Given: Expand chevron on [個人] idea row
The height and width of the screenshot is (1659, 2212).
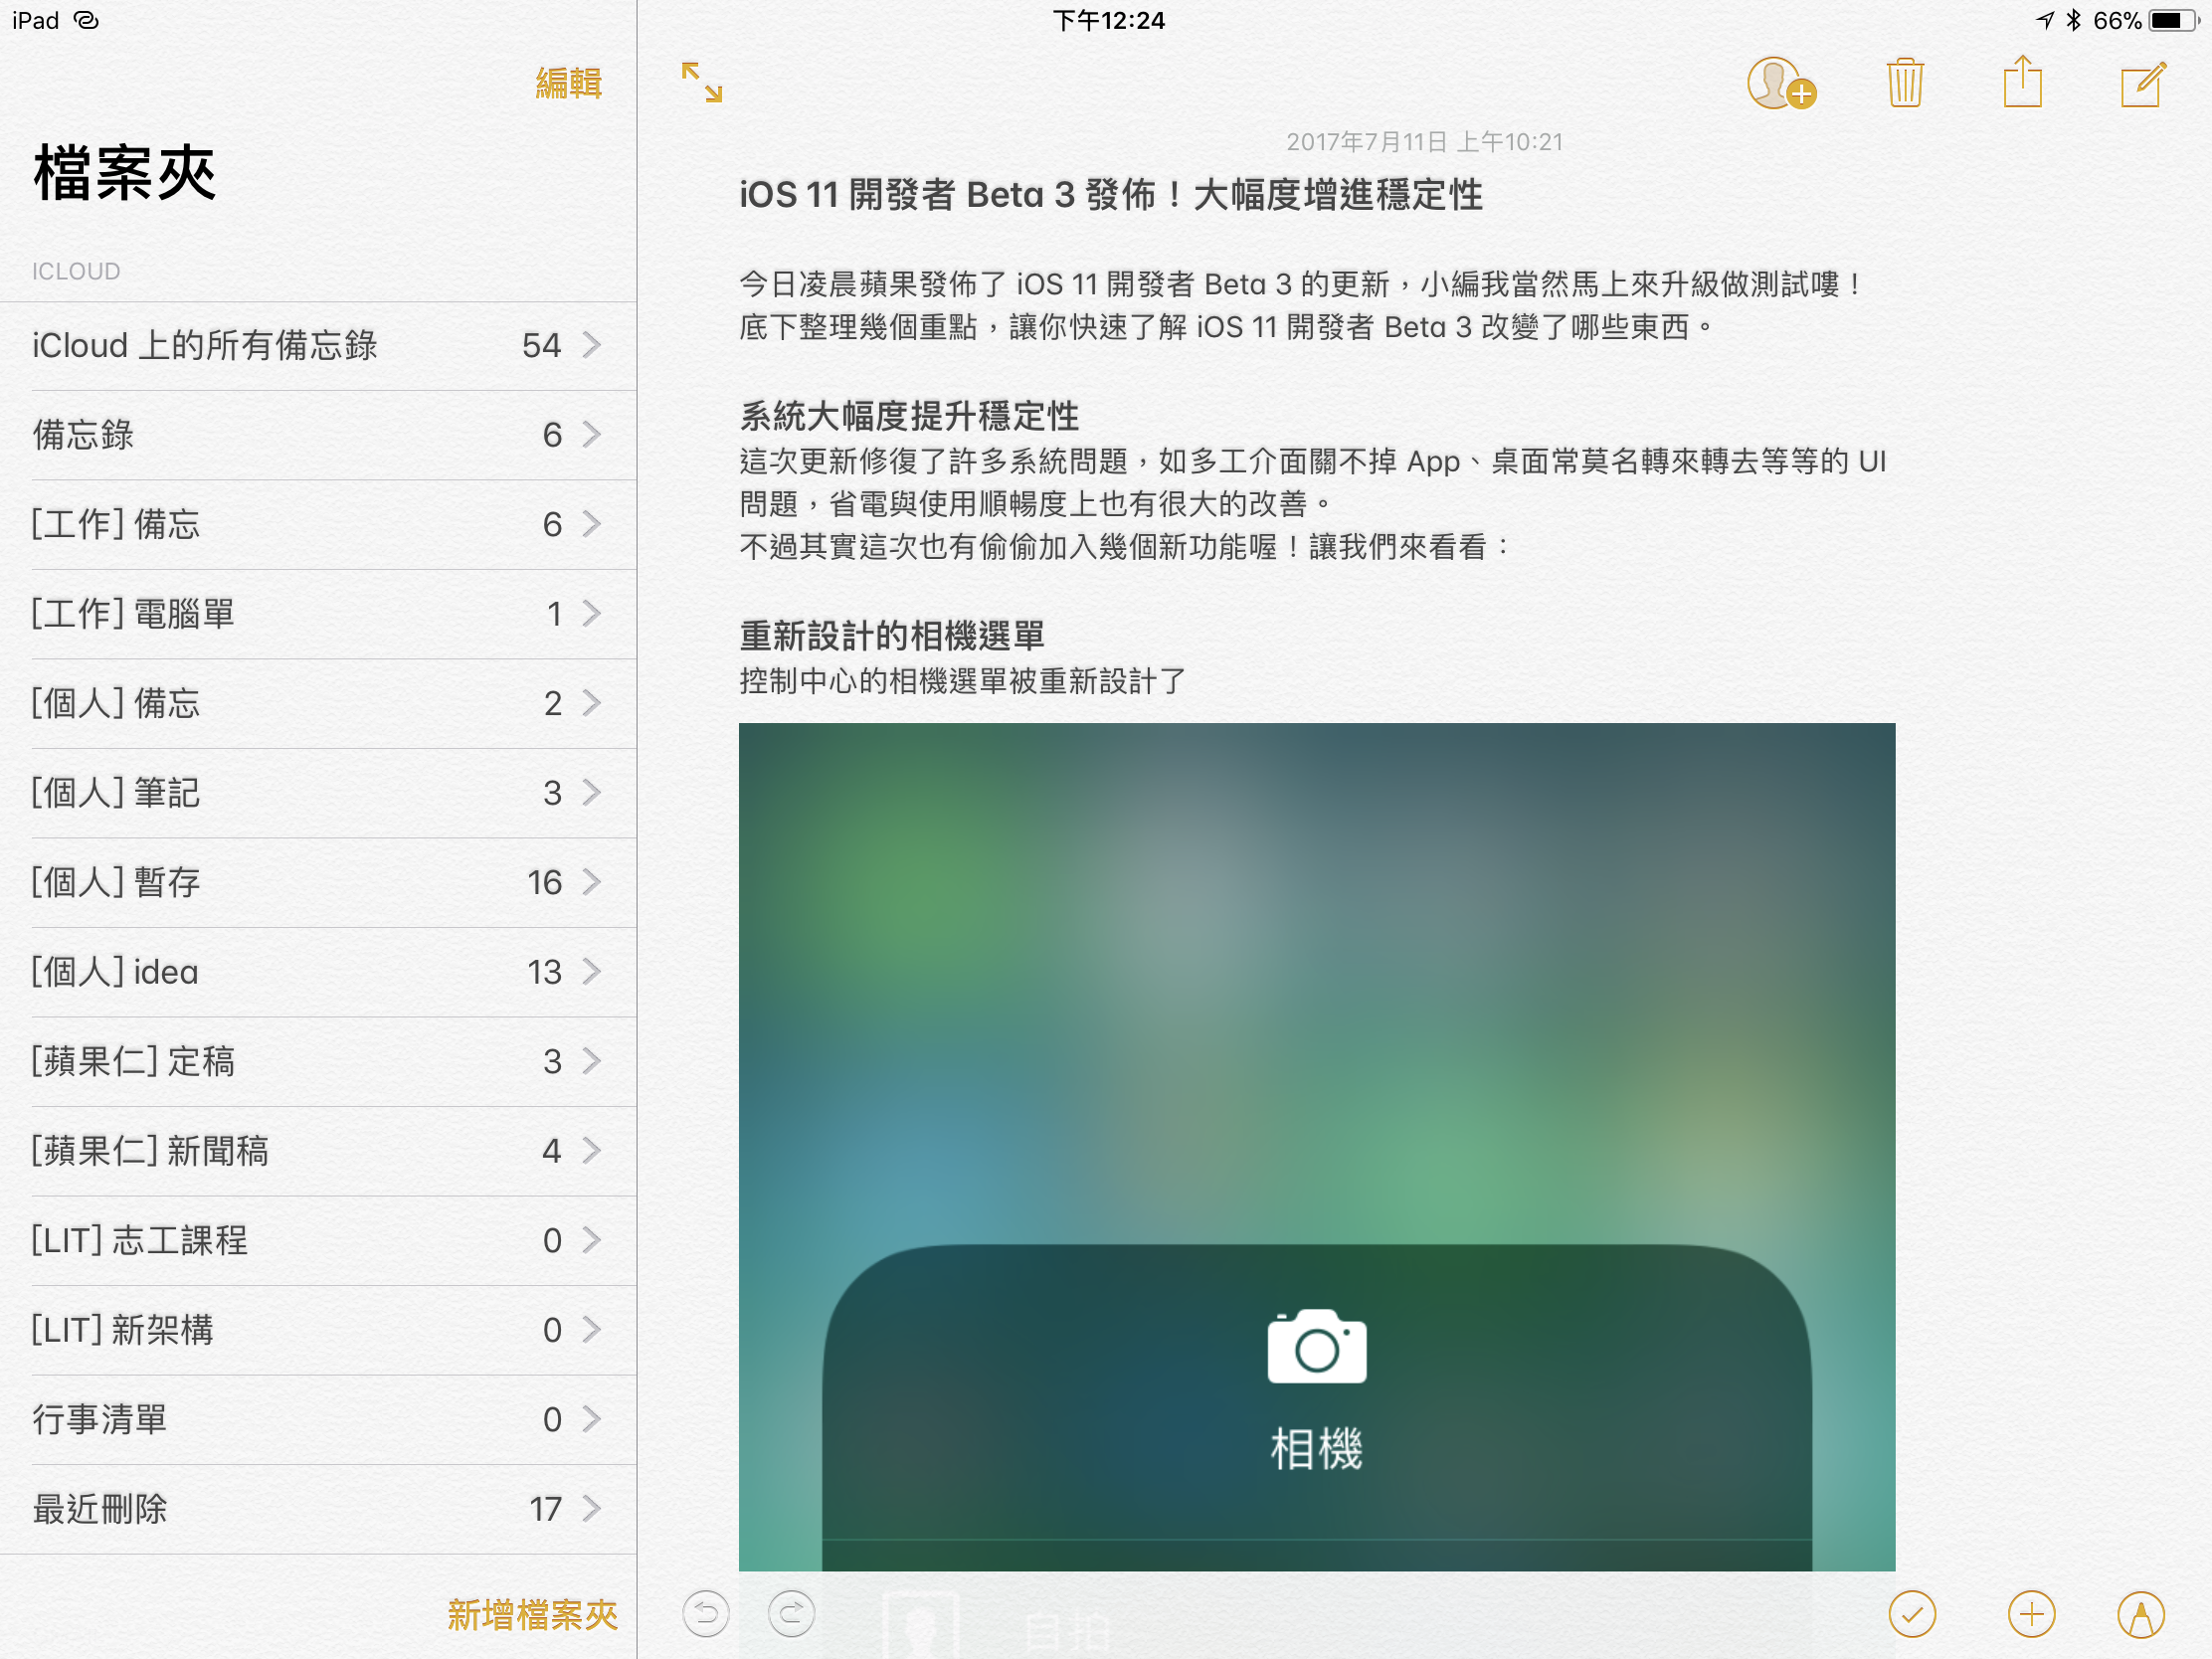Looking at the screenshot, I should [592, 971].
